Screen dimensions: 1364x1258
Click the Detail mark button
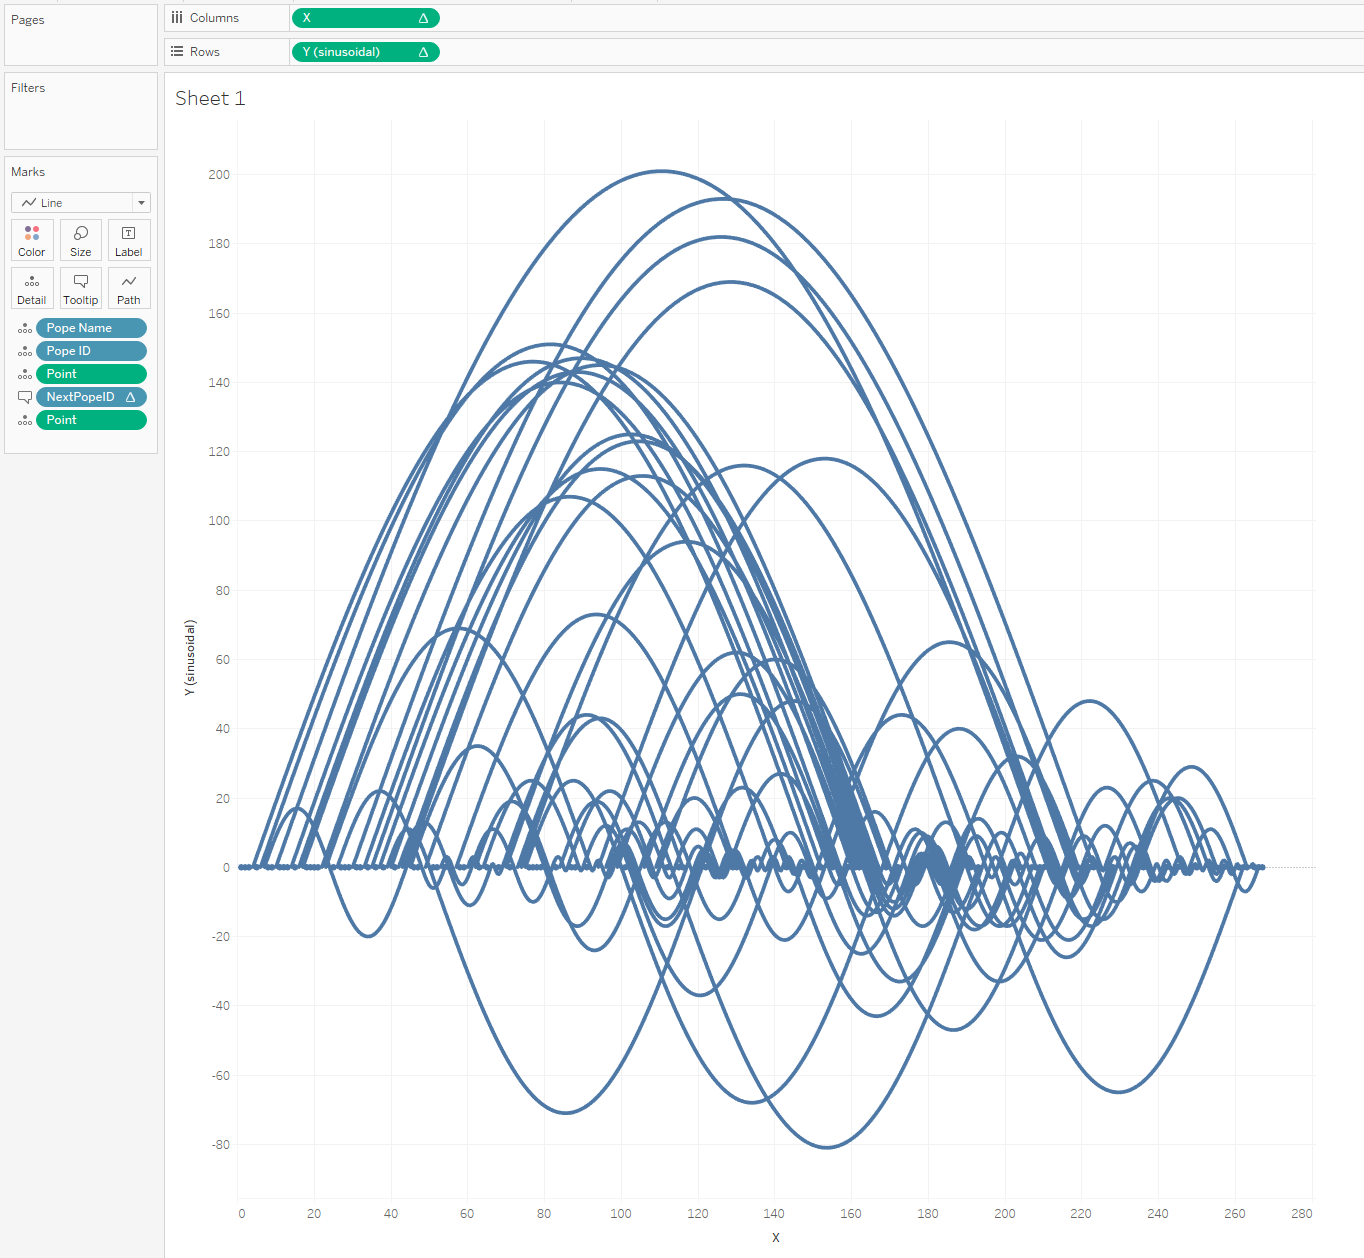click(x=32, y=288)
